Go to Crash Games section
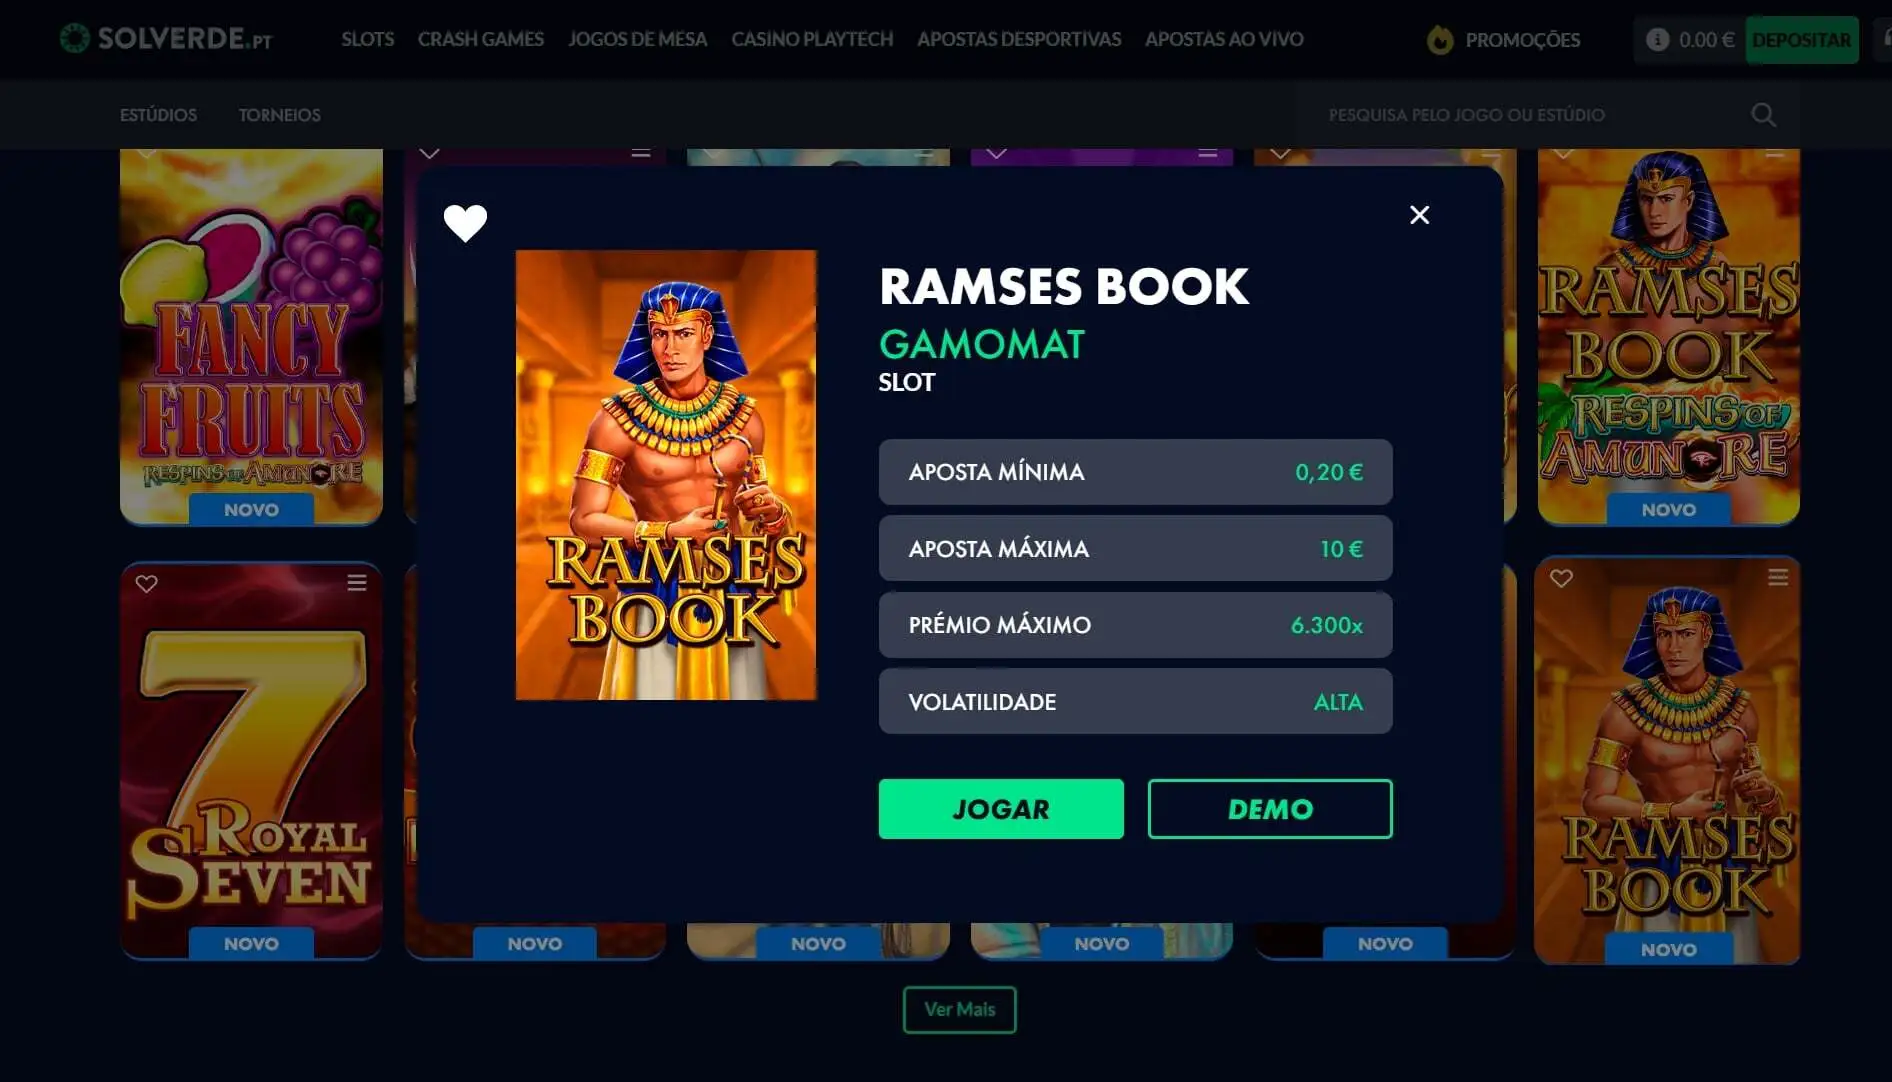1892x1082 pixels. coord(481,40)
